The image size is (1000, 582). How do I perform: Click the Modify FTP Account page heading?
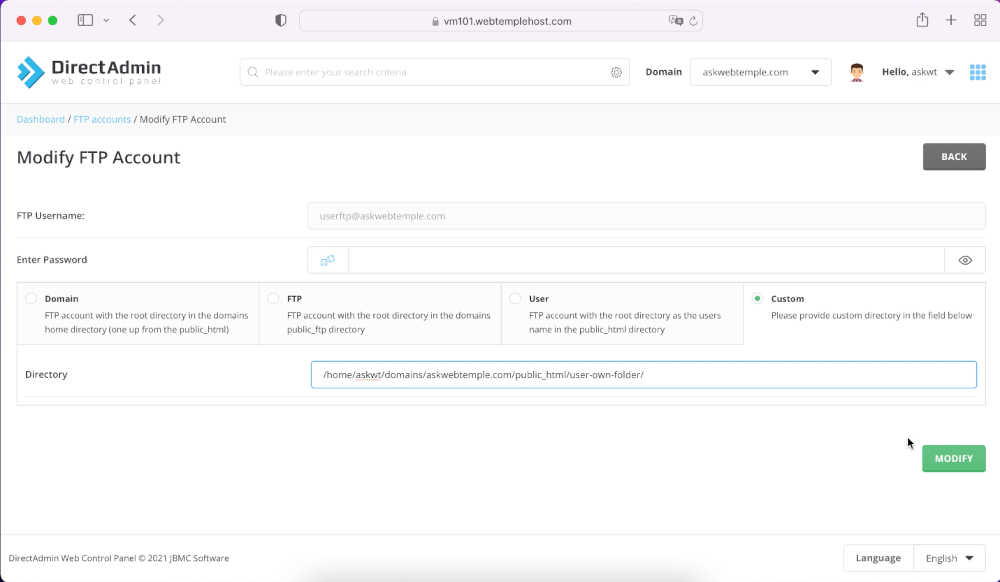click(98, 157)
